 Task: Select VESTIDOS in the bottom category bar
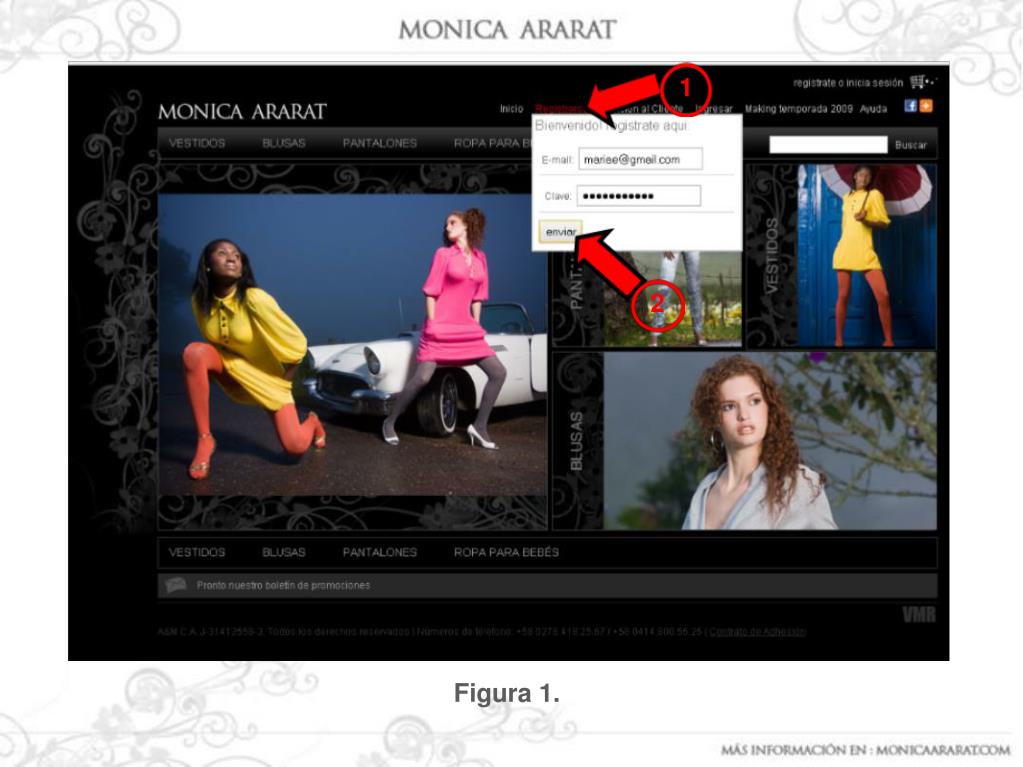[x=197, y=552]
